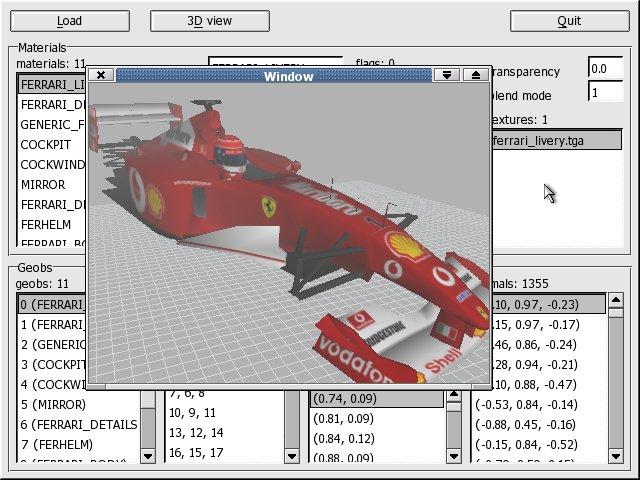Click the Window title bar

point(274,76)
